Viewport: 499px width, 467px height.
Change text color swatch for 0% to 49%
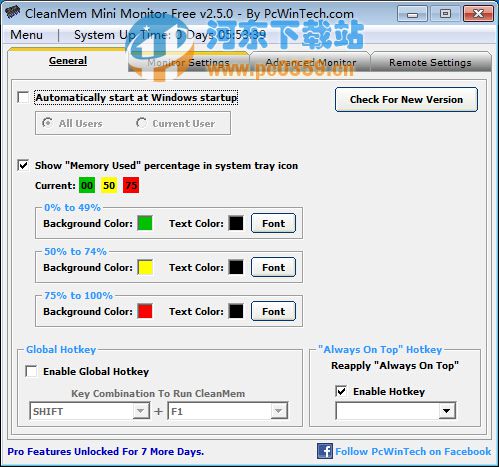click(x=236, y=223)
